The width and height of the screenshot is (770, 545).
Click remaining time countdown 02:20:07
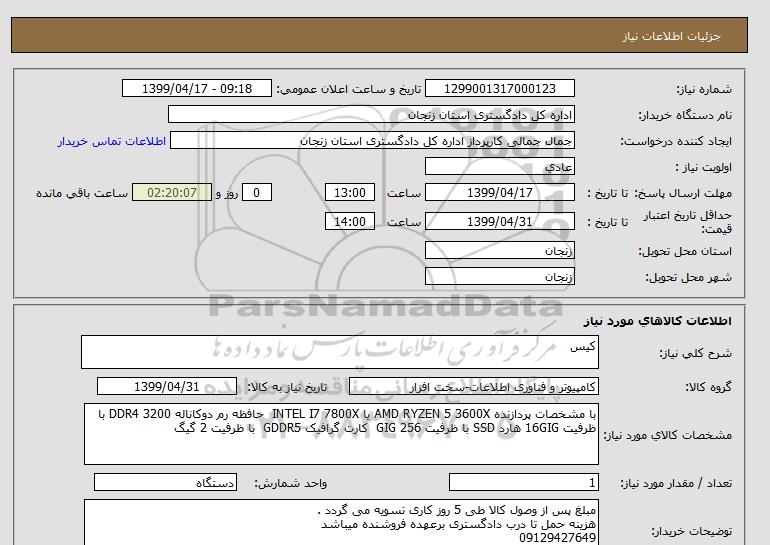[x=172, y=192]
